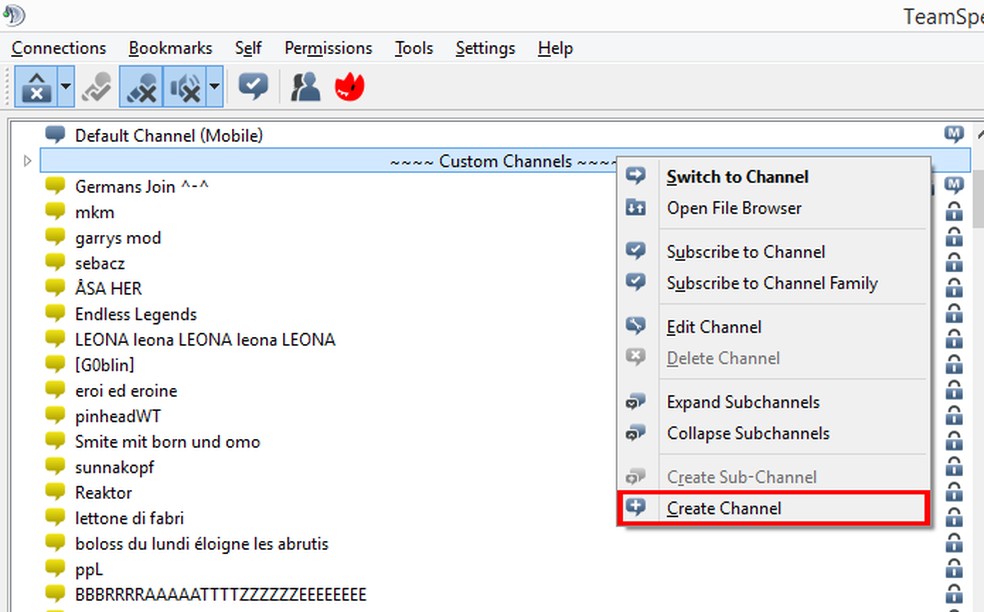The width and height of the screenshot is (984, 612).
Task: Open the Contacts toolbar icon
Action: [304, 87]
